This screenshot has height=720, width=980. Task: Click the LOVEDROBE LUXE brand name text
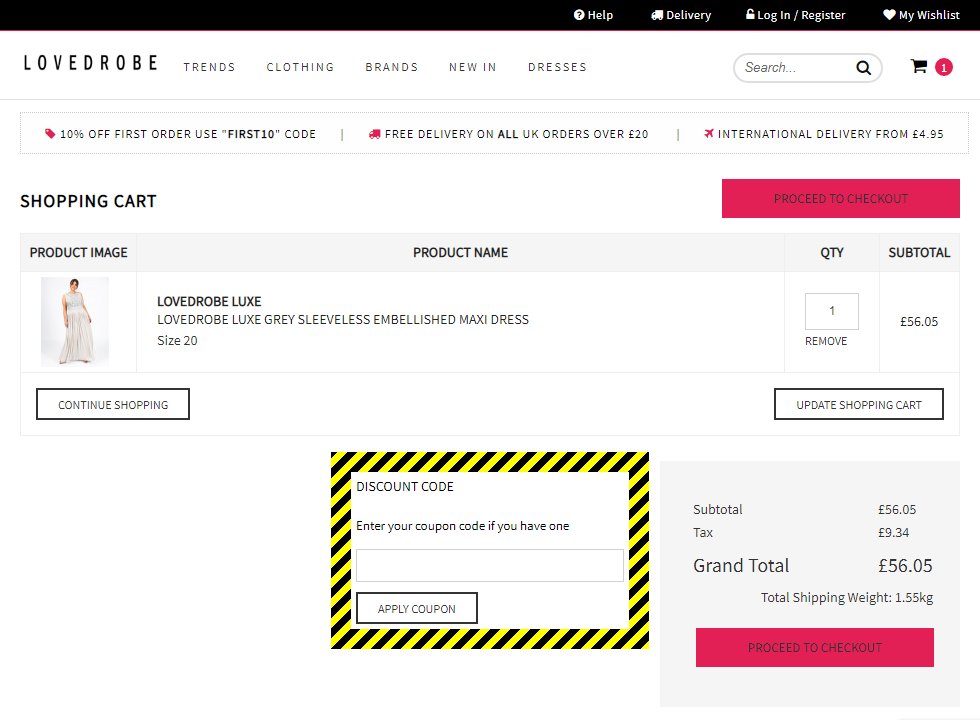pyautogui.click(x=209, y=301)
